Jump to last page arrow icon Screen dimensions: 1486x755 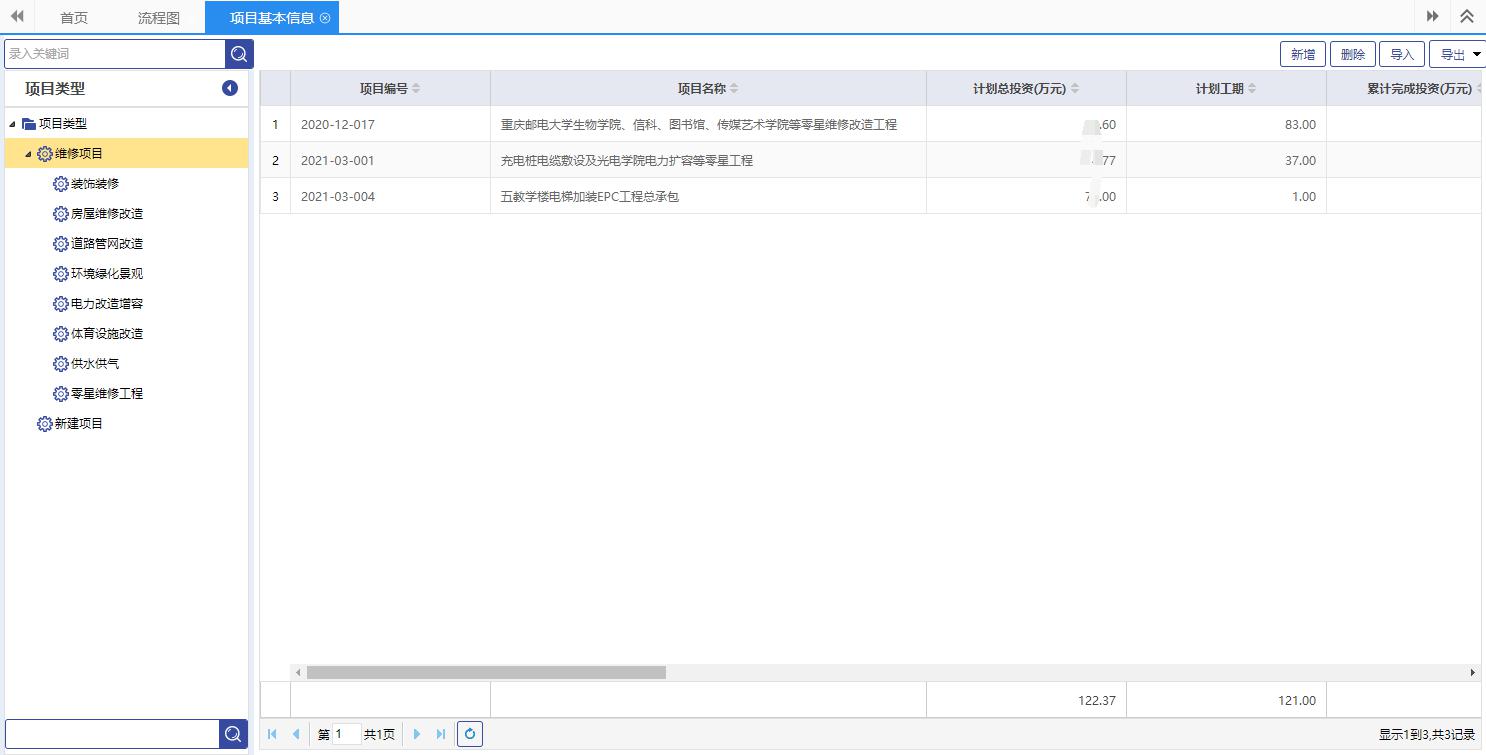[x=441, y=734]
